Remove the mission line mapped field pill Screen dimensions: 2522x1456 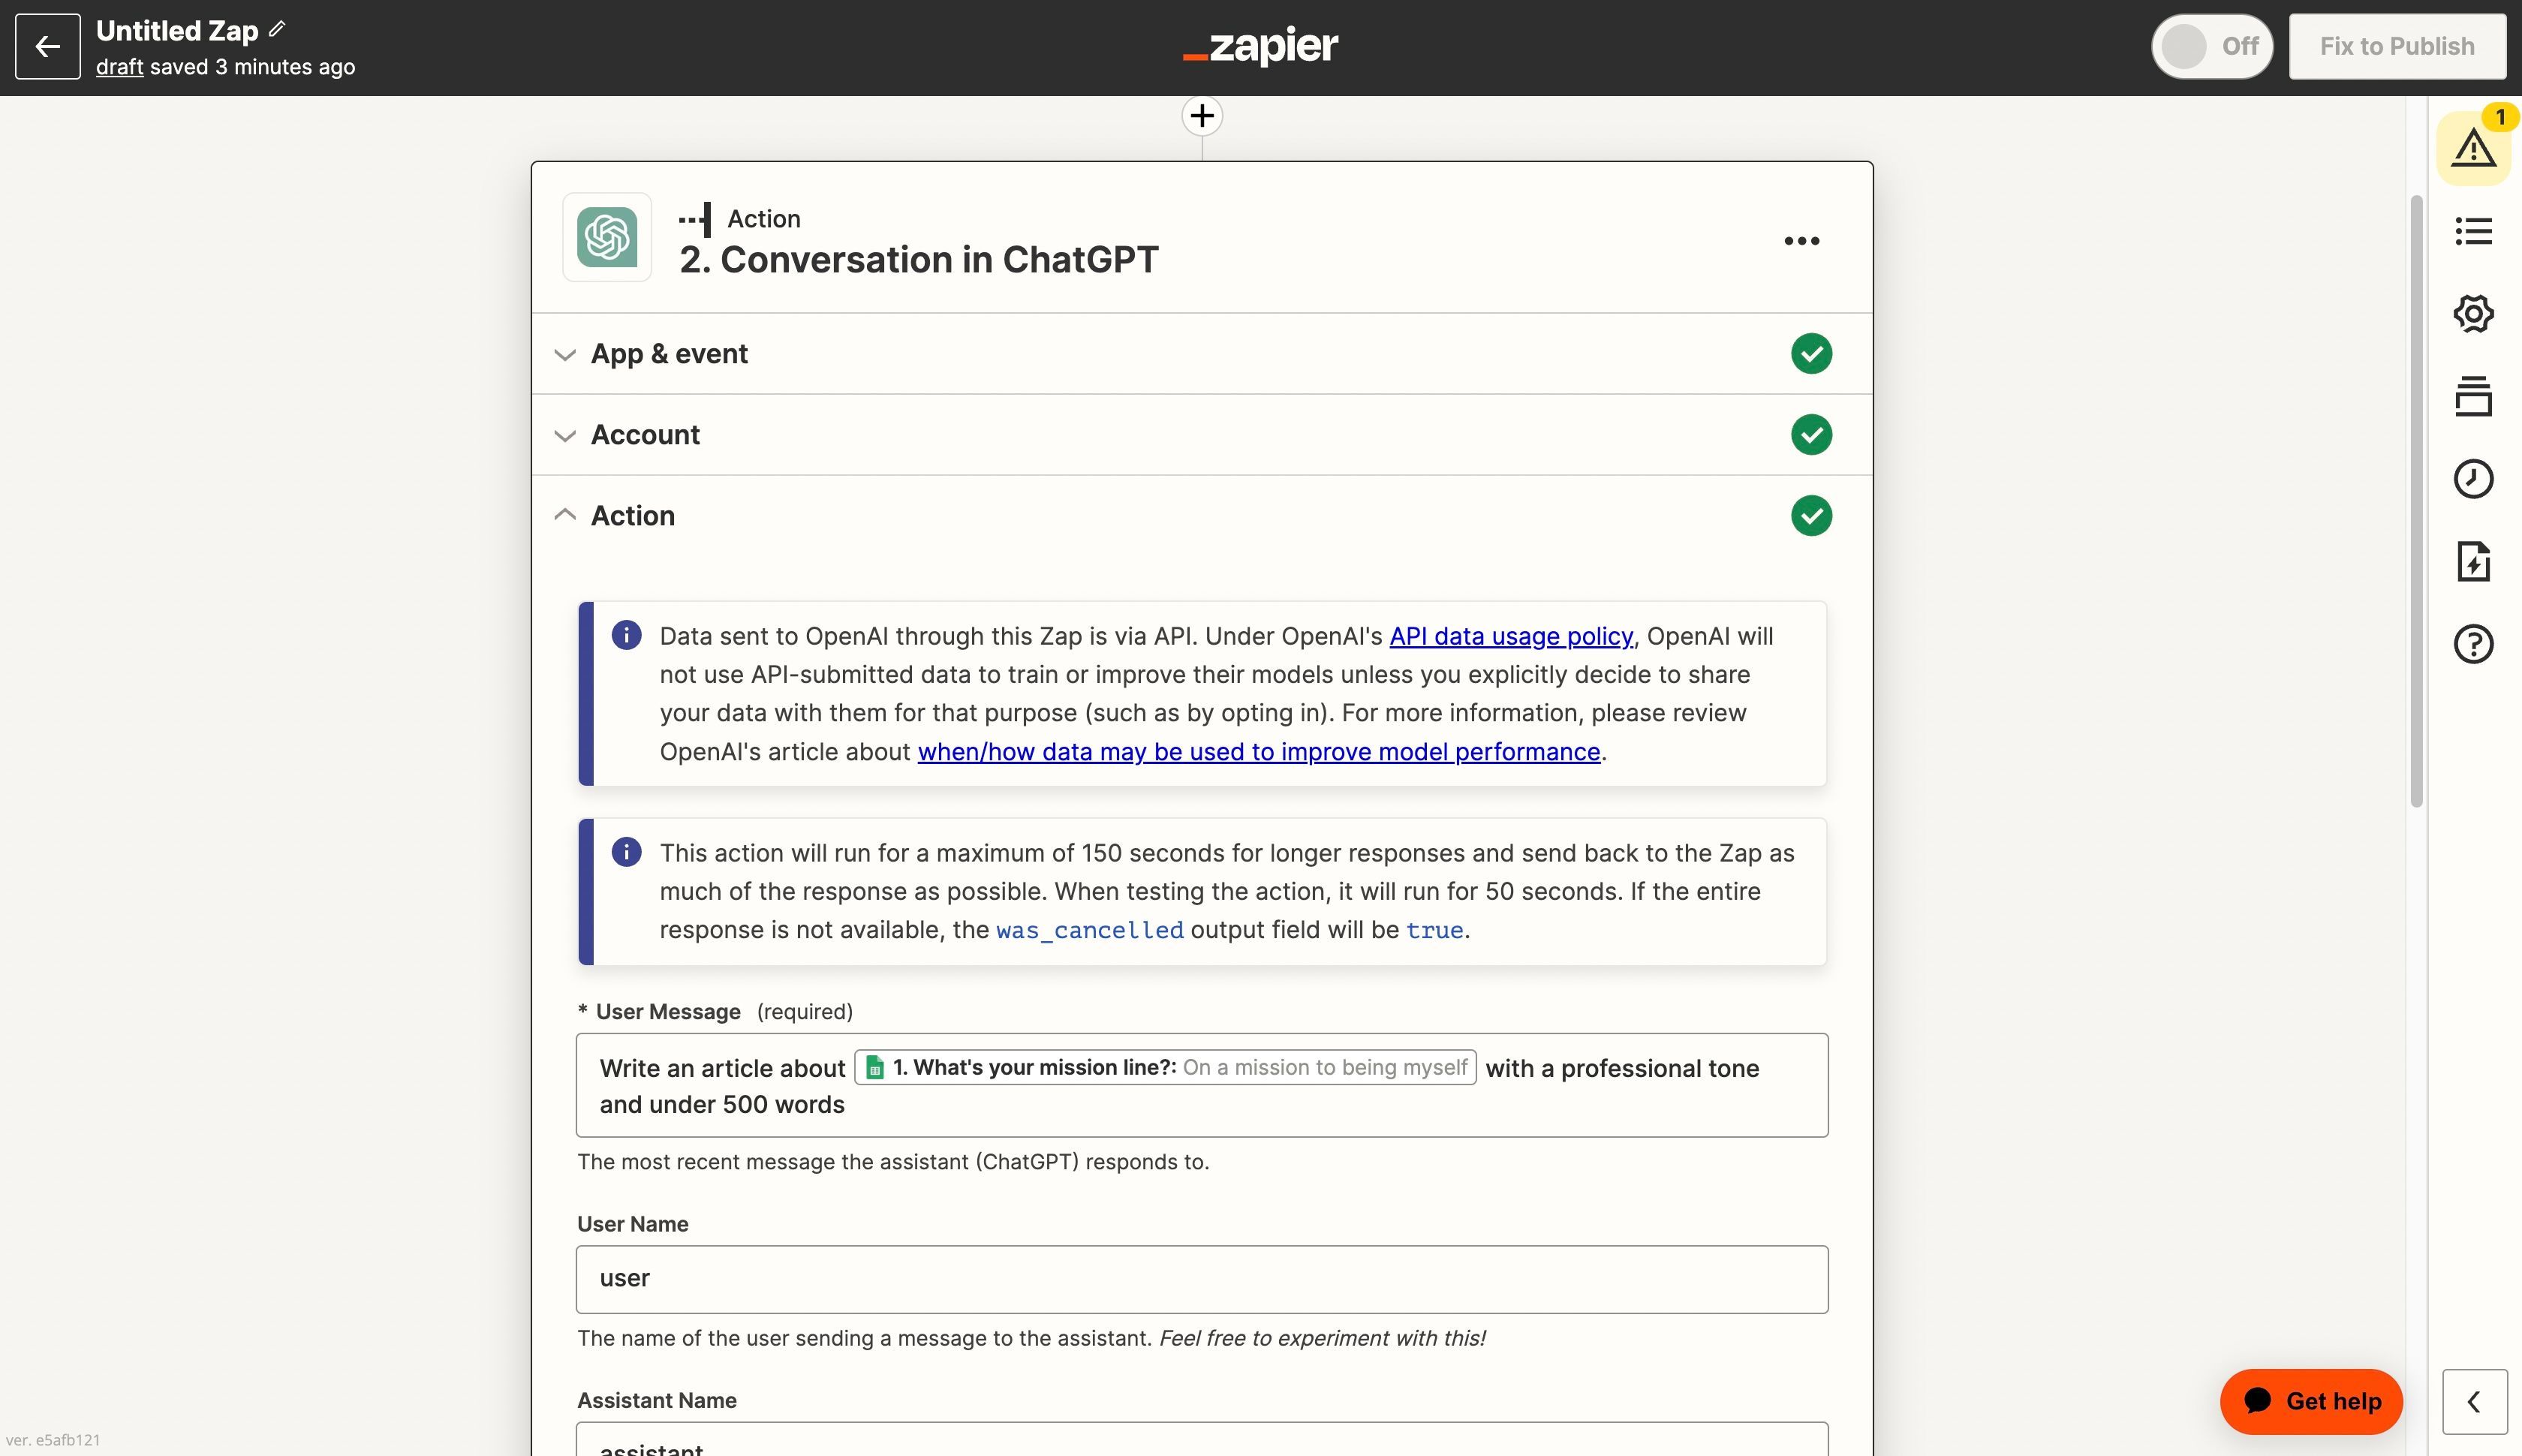pos(1164,1067)
